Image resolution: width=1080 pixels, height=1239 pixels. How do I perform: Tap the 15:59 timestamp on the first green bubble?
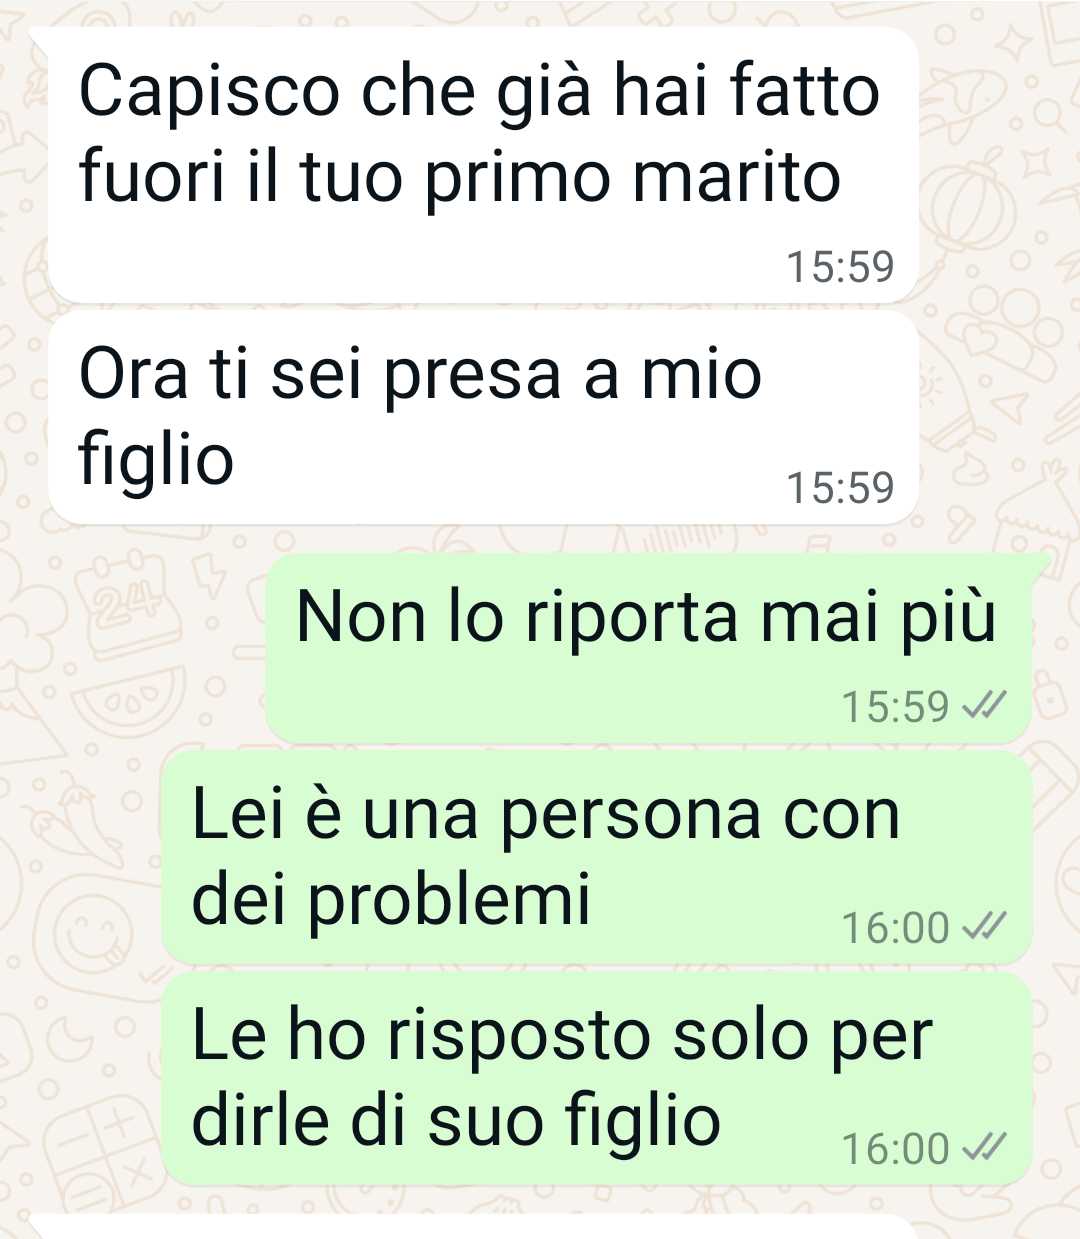coord(895,707)
